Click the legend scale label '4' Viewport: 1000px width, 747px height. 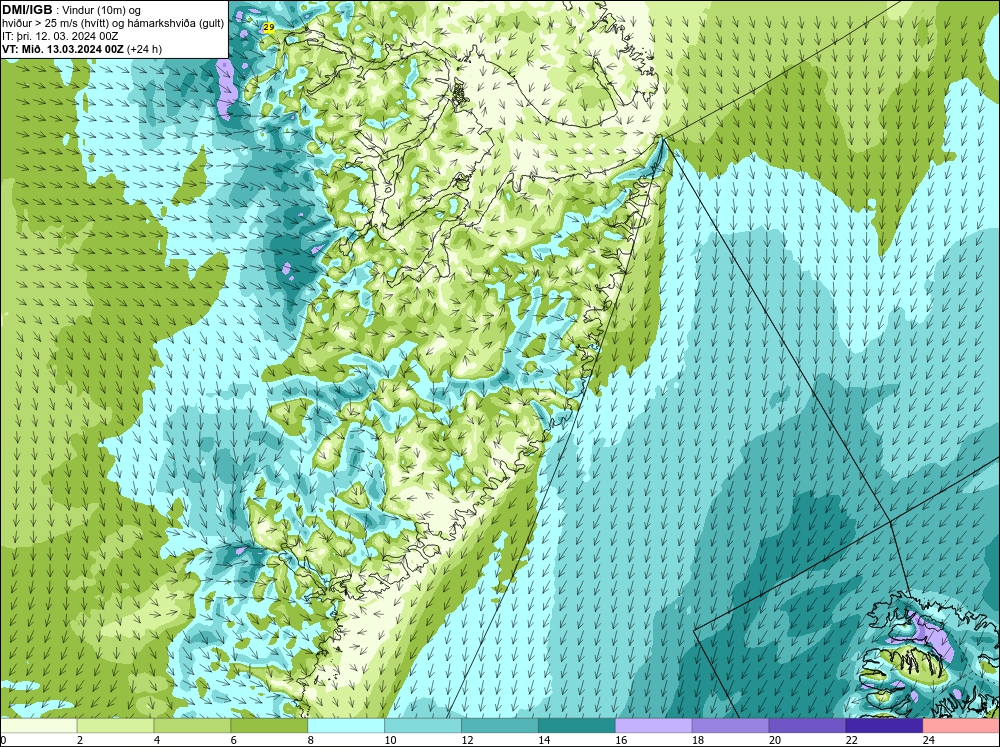tap(157, 740)
